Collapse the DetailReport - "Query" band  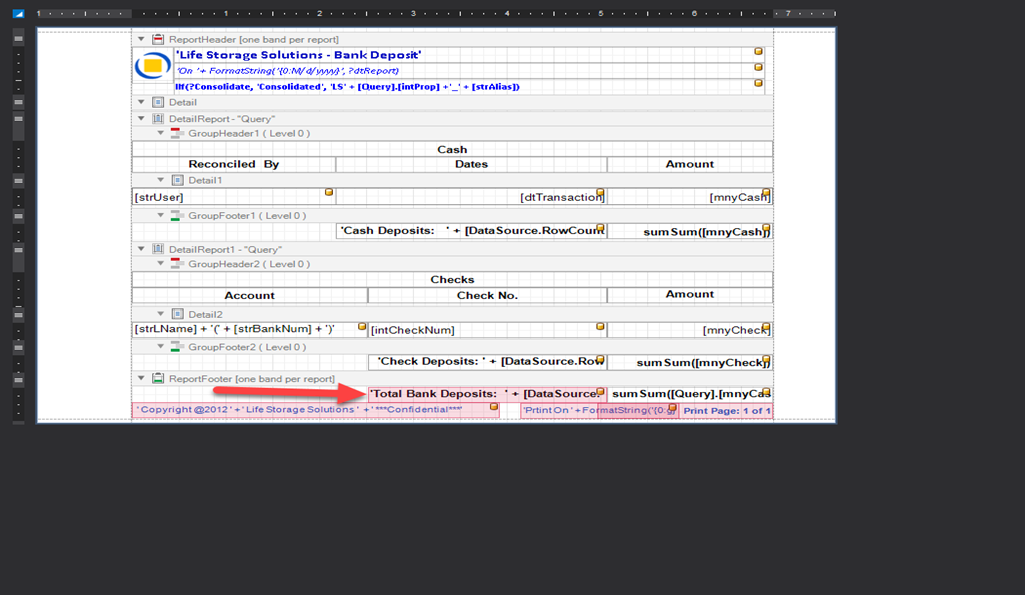pos(141,118)
